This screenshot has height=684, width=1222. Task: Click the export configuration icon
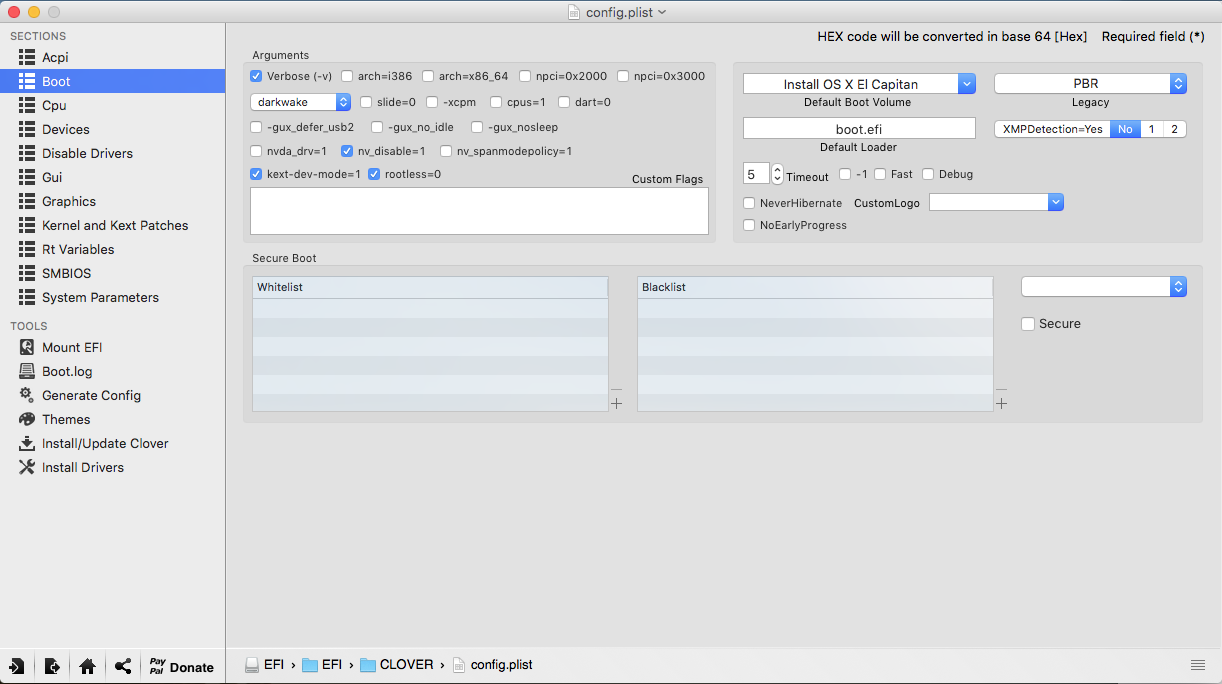52,666
